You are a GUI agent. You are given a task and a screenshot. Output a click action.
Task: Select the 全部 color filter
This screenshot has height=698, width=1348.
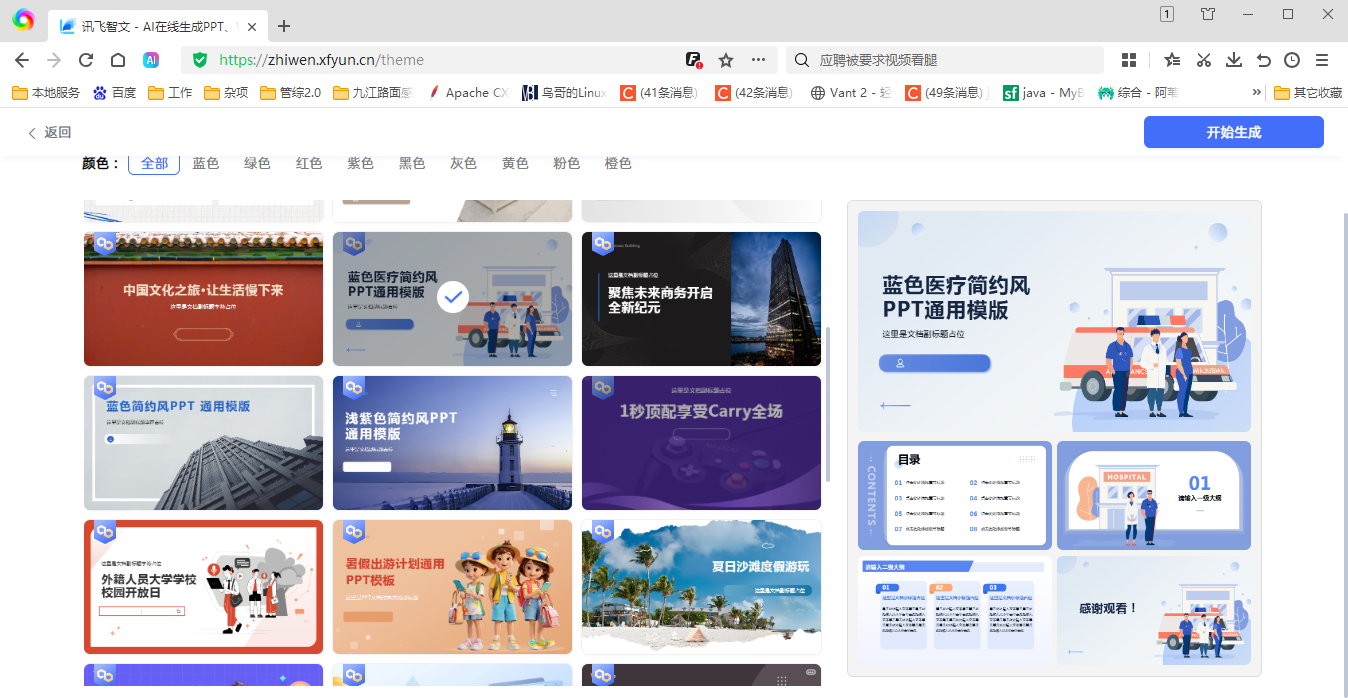(x=154, y=163)
